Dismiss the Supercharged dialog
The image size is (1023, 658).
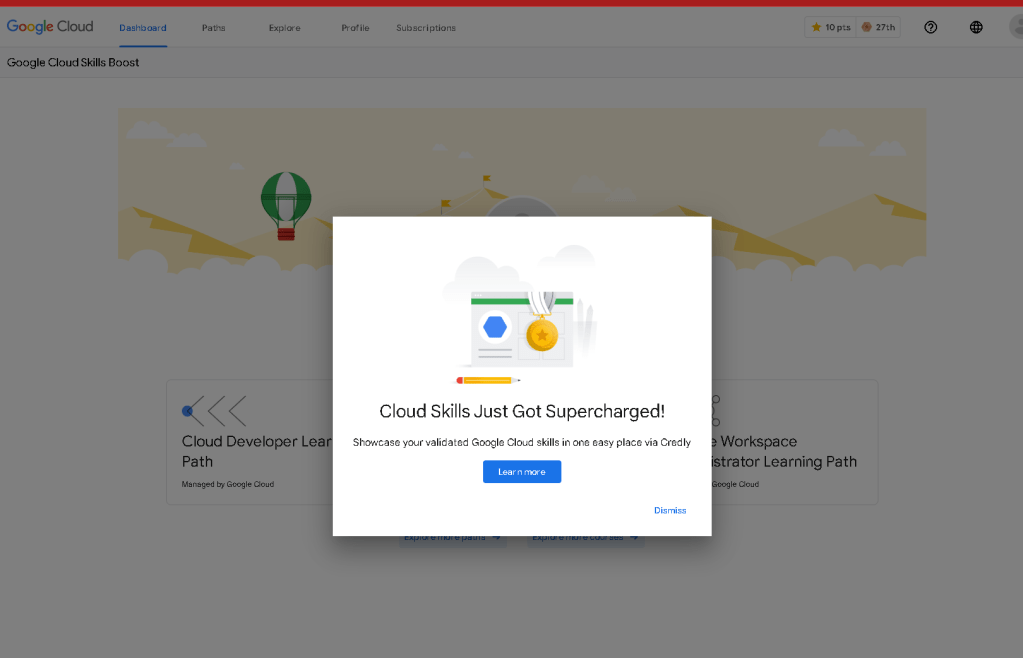click(x=670, y=511)
